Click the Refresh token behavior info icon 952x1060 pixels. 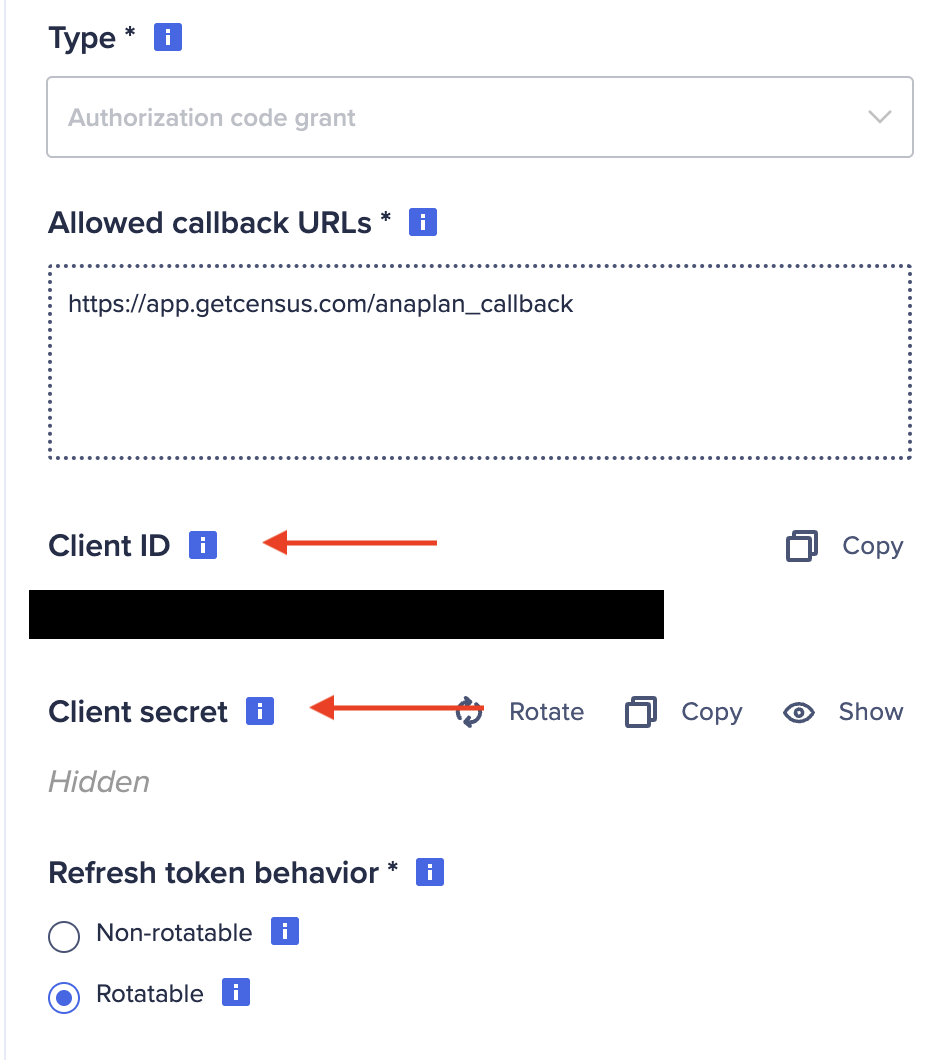click(x=430, y=872)
